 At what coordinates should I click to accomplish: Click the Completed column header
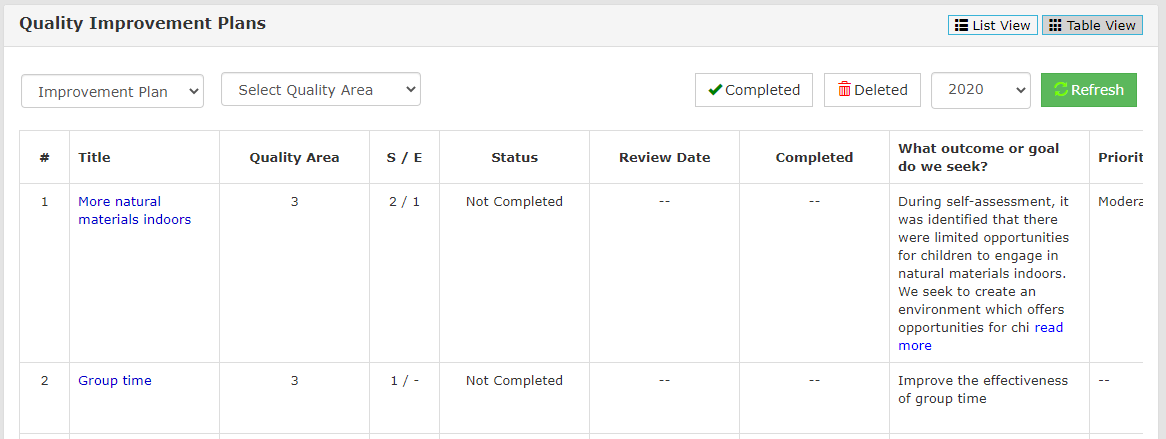(814, 157)
